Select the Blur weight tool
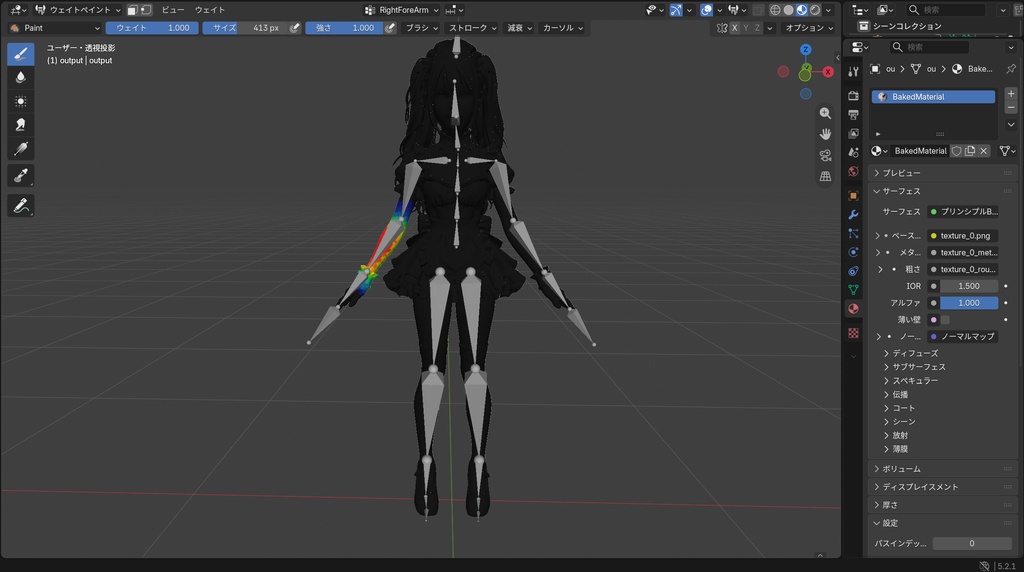Viewport: 1024px width, 572px height. point(21,77)
